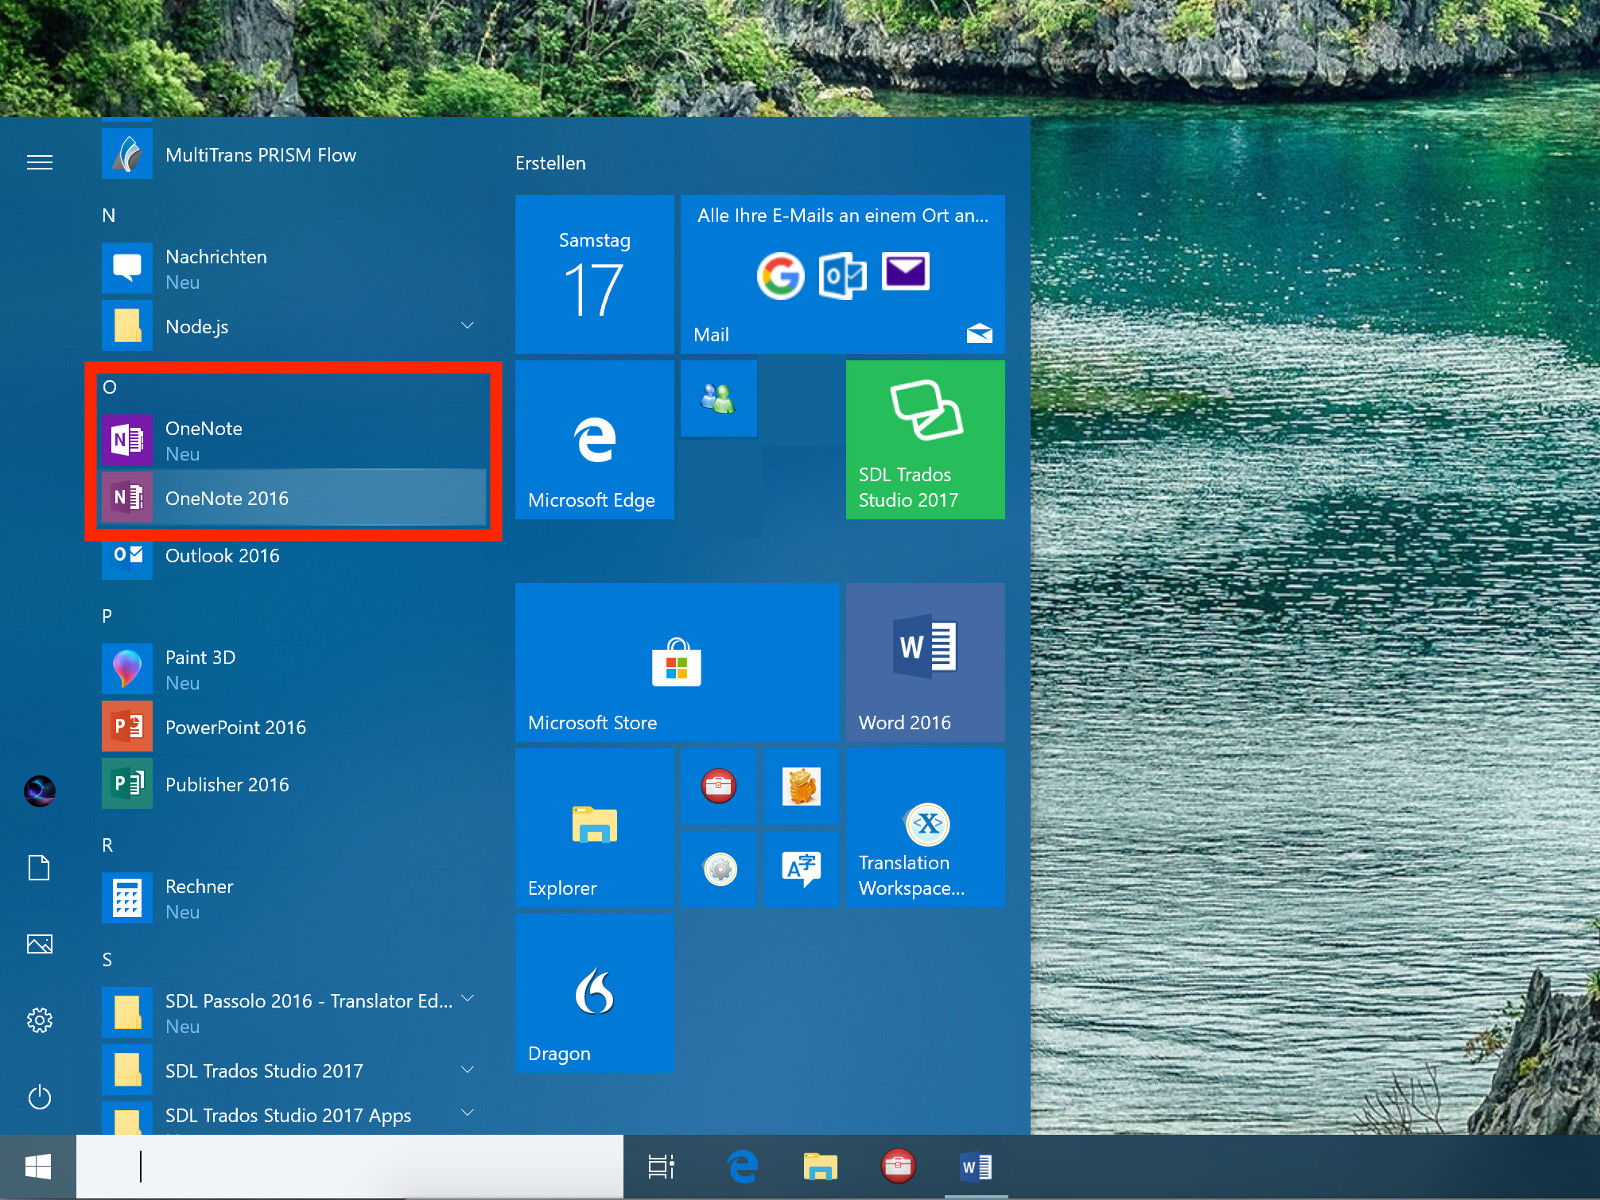
Task: Launch MultiTrans PRISM Flow app
Action: (294, 155)
